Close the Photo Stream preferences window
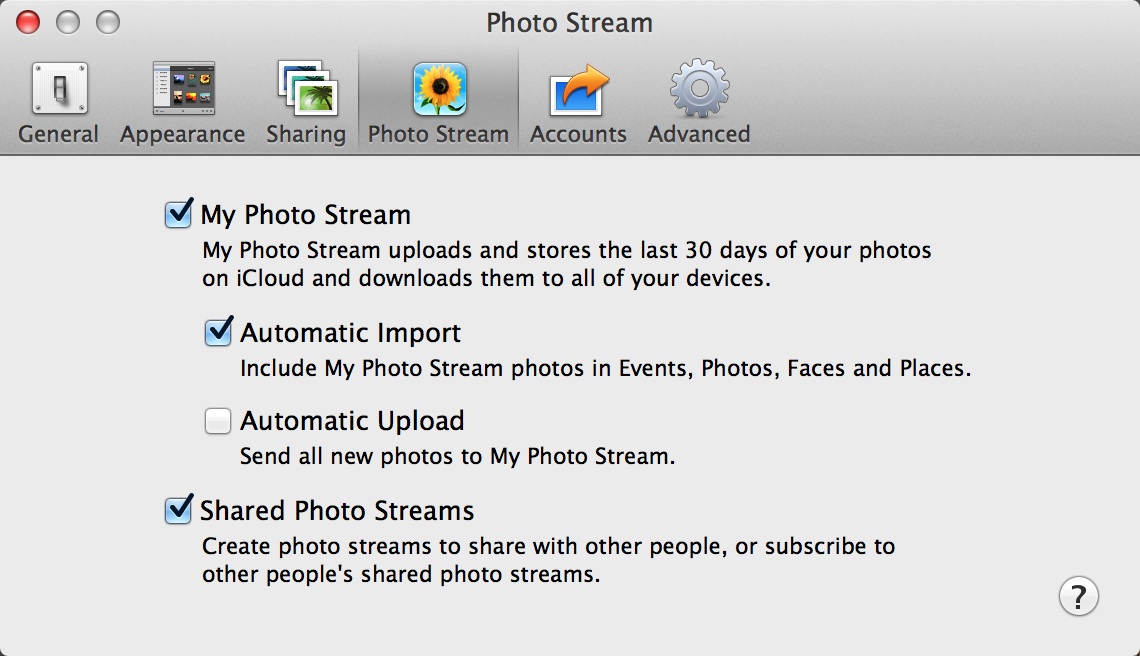The image size is (1140, 656). [x=28, y=21]
